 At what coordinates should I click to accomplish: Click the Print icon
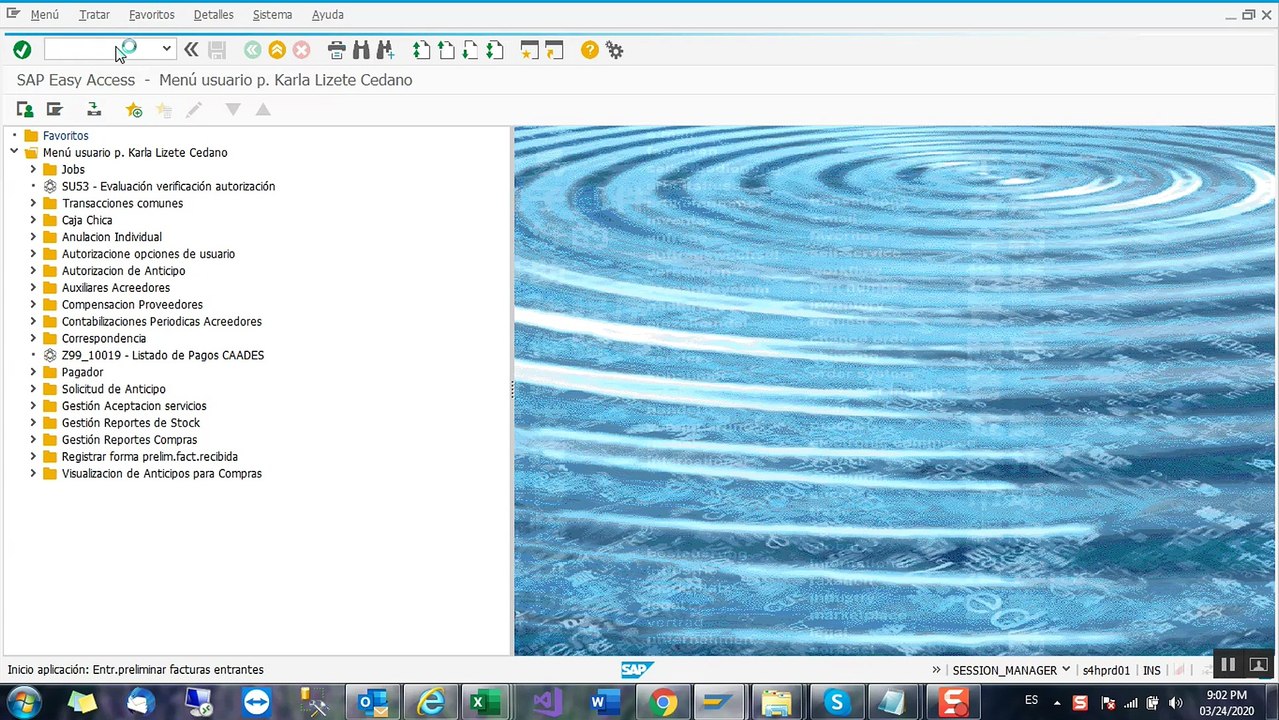tap(337, 49)
